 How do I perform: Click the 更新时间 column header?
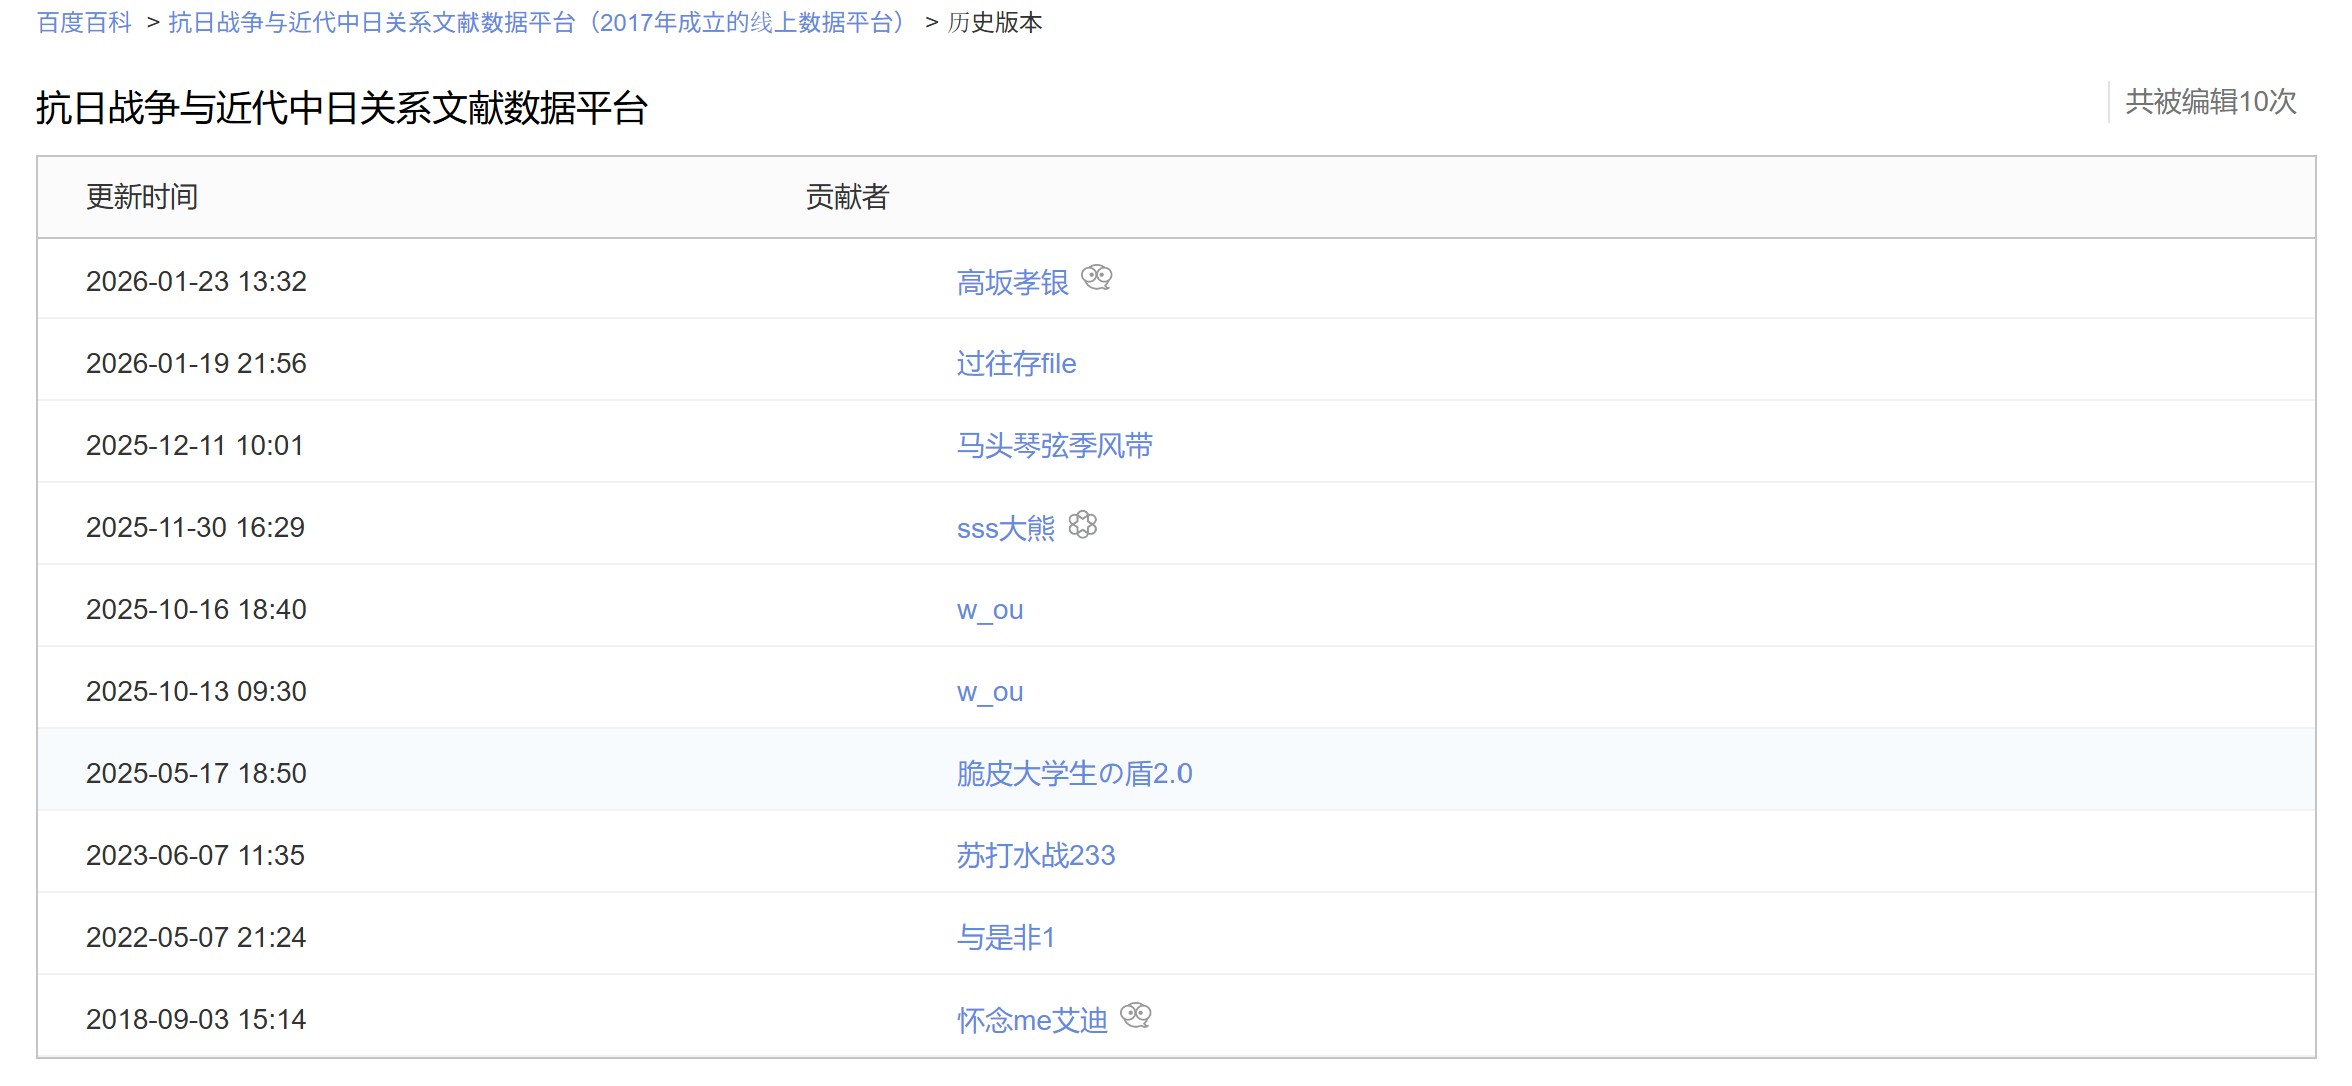click(142, 197)
